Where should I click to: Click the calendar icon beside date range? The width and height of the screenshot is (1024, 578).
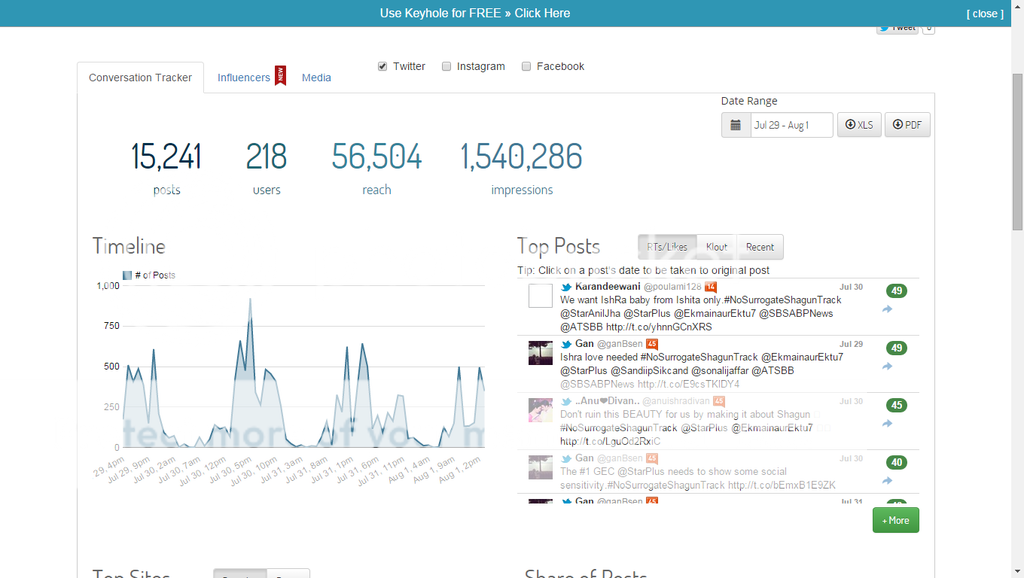point(736,125)
